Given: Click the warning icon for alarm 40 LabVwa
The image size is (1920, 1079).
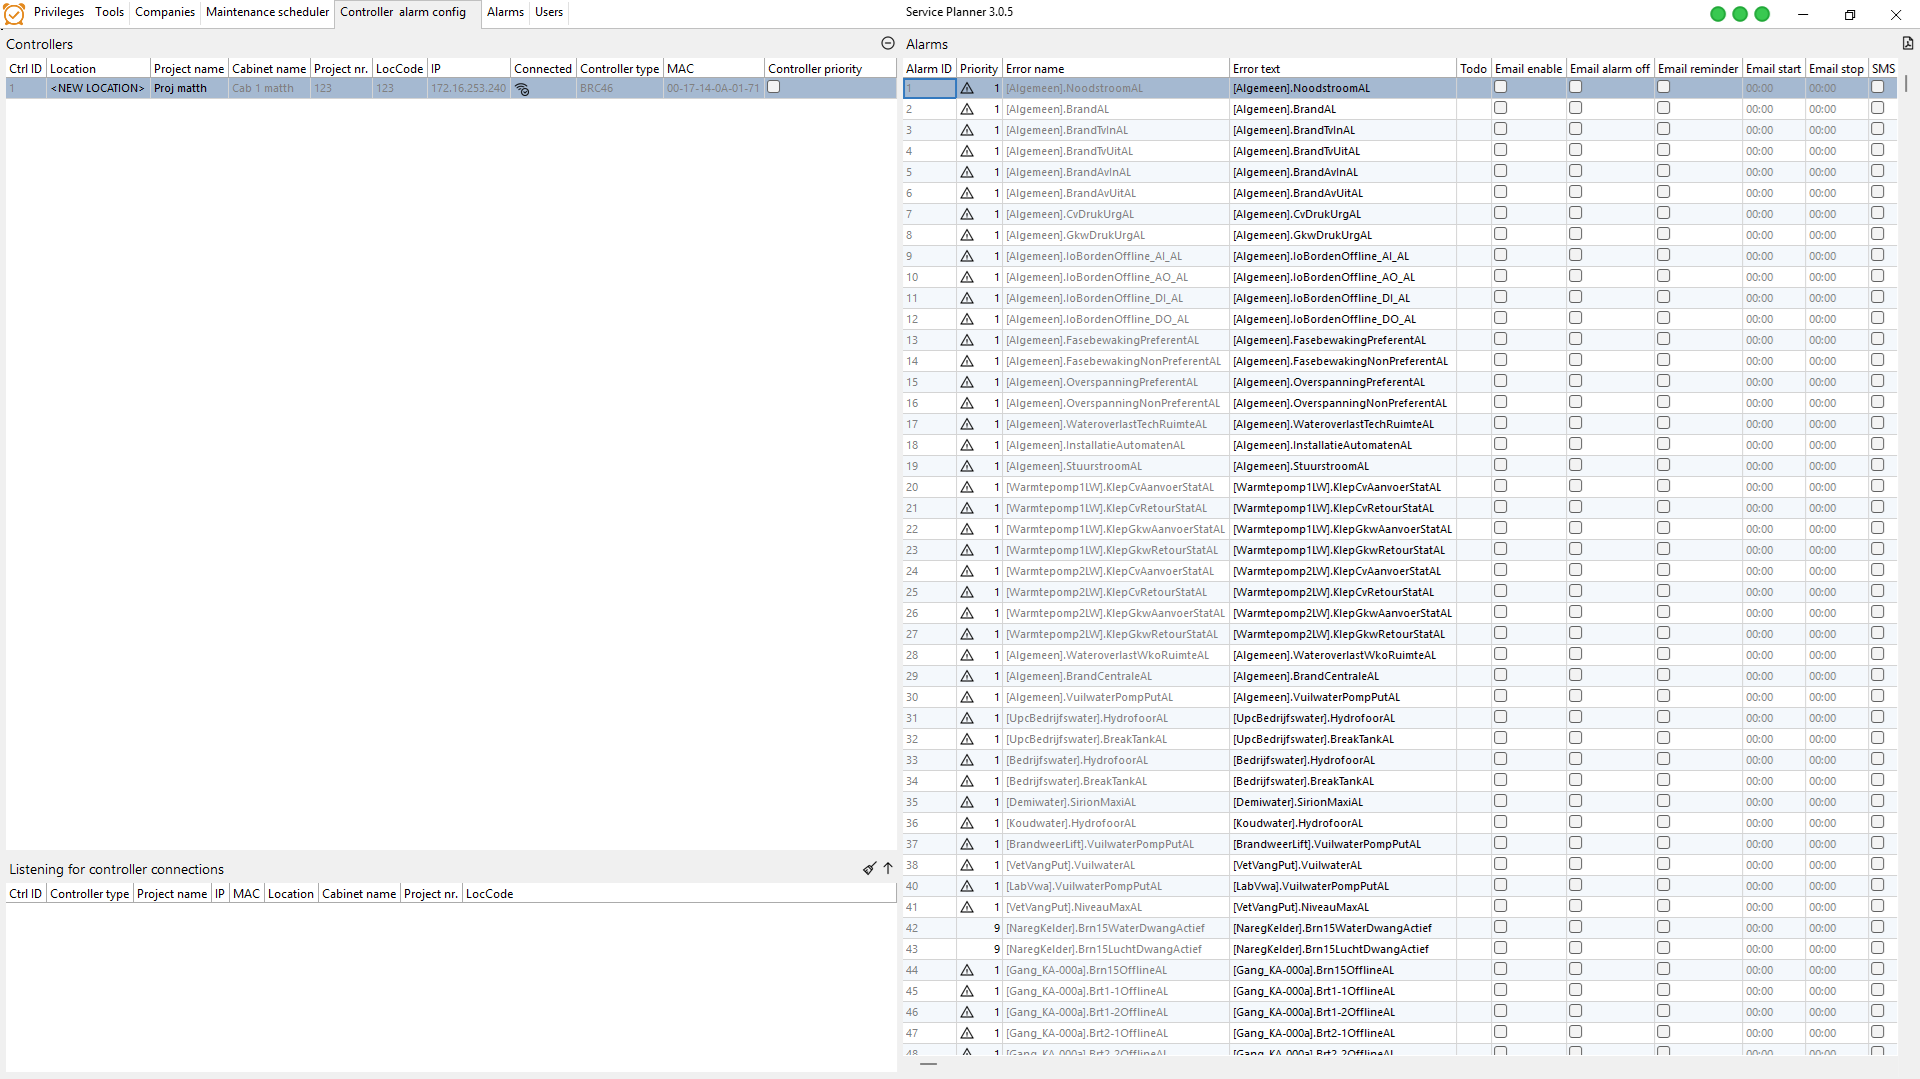Looking at the screenshot, I should pyautogui.click(x=967, y=886).
